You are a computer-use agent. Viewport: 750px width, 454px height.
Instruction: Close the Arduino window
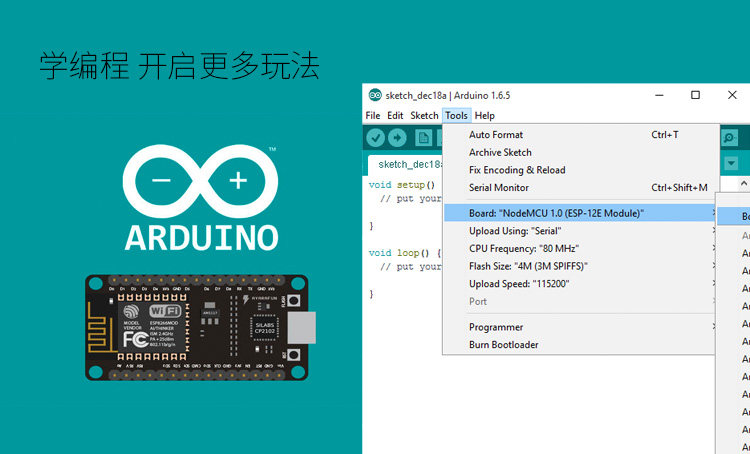click(x=732, y=95)
